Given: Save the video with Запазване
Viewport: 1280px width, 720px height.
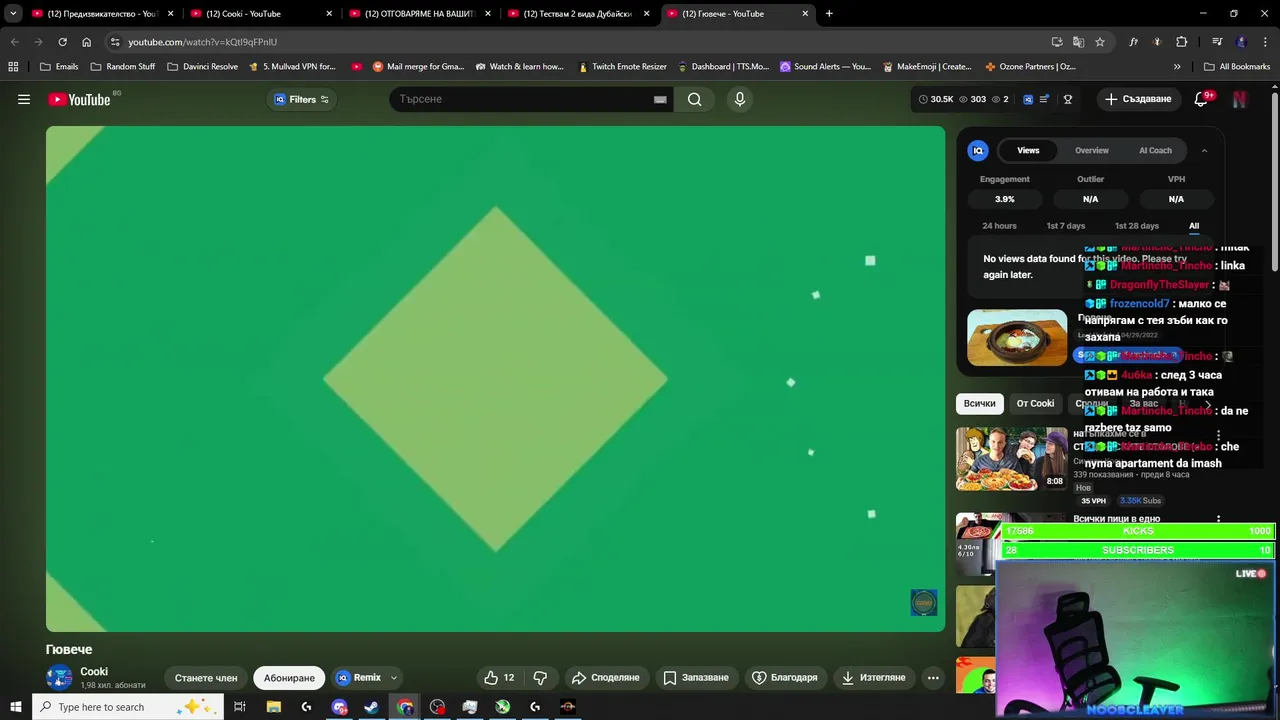Looking at the screenshot, I should point(696,678).
